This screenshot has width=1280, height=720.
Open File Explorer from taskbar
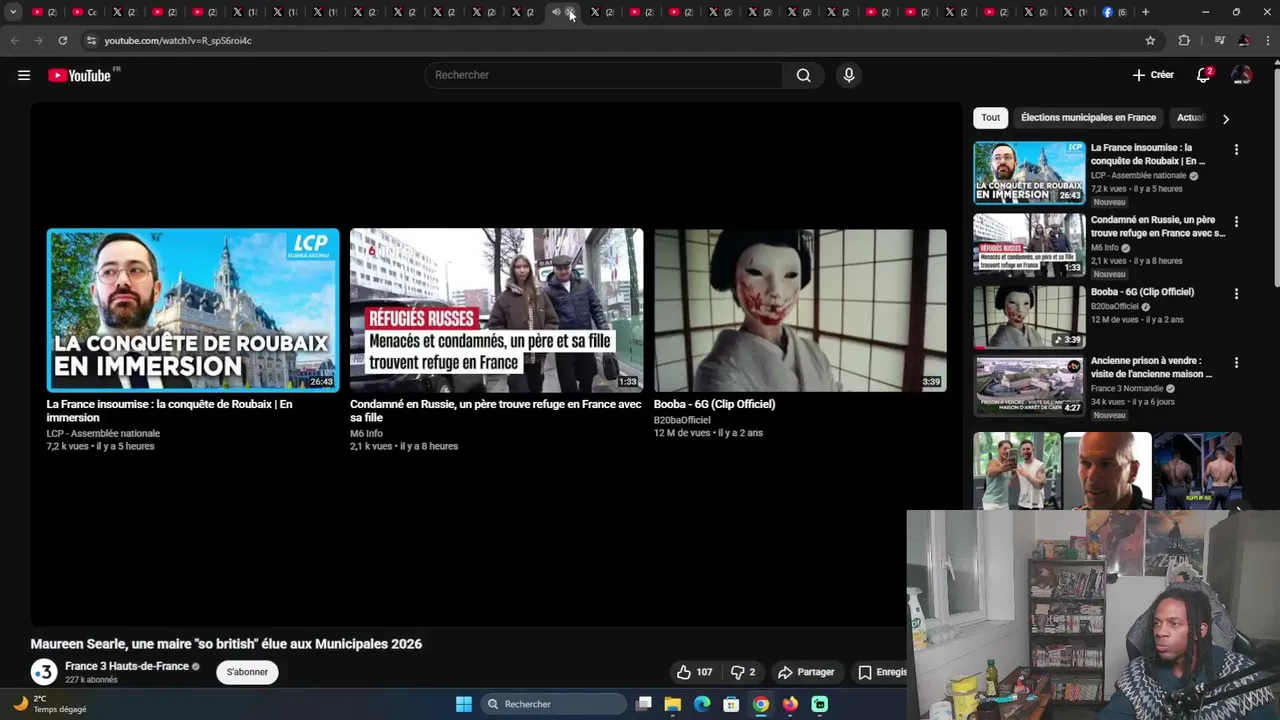(x=673, y=704)
